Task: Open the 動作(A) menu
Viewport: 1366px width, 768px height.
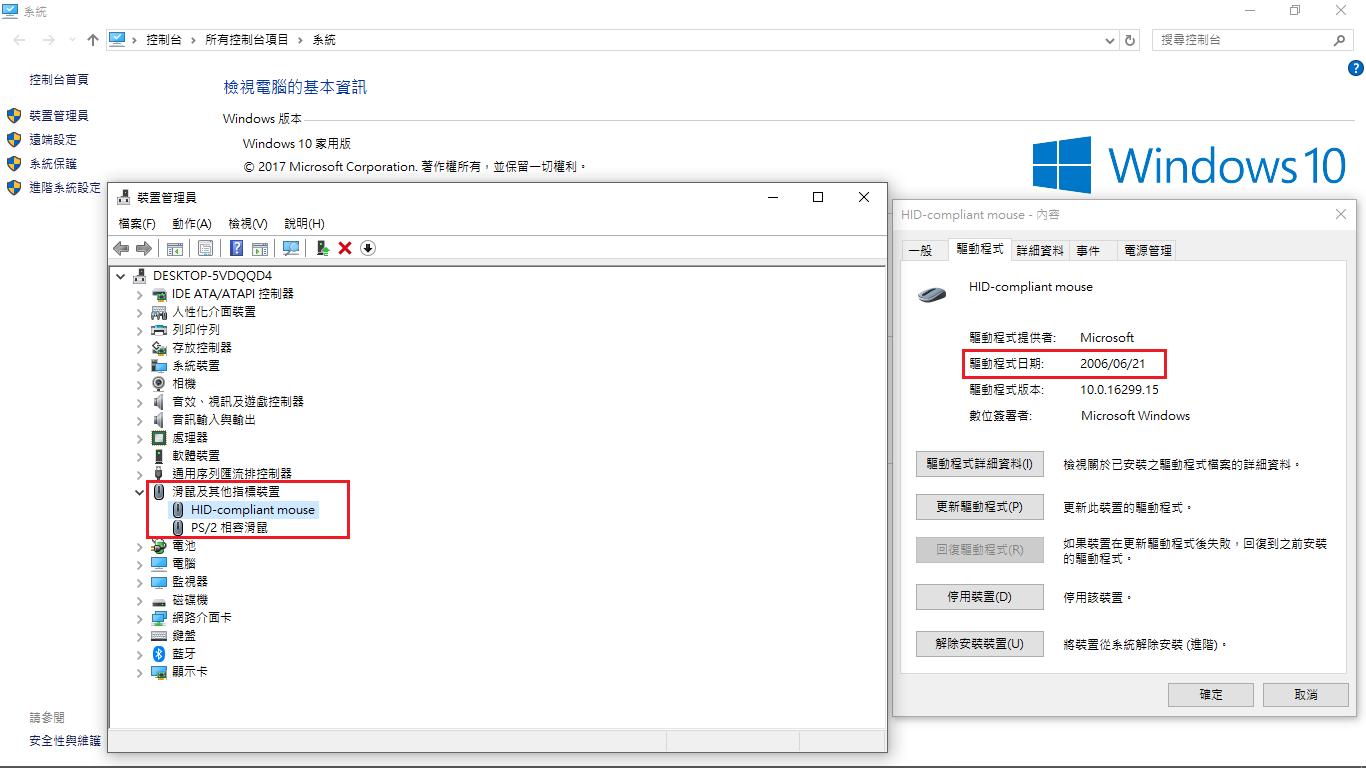Action: click(192, 224)
